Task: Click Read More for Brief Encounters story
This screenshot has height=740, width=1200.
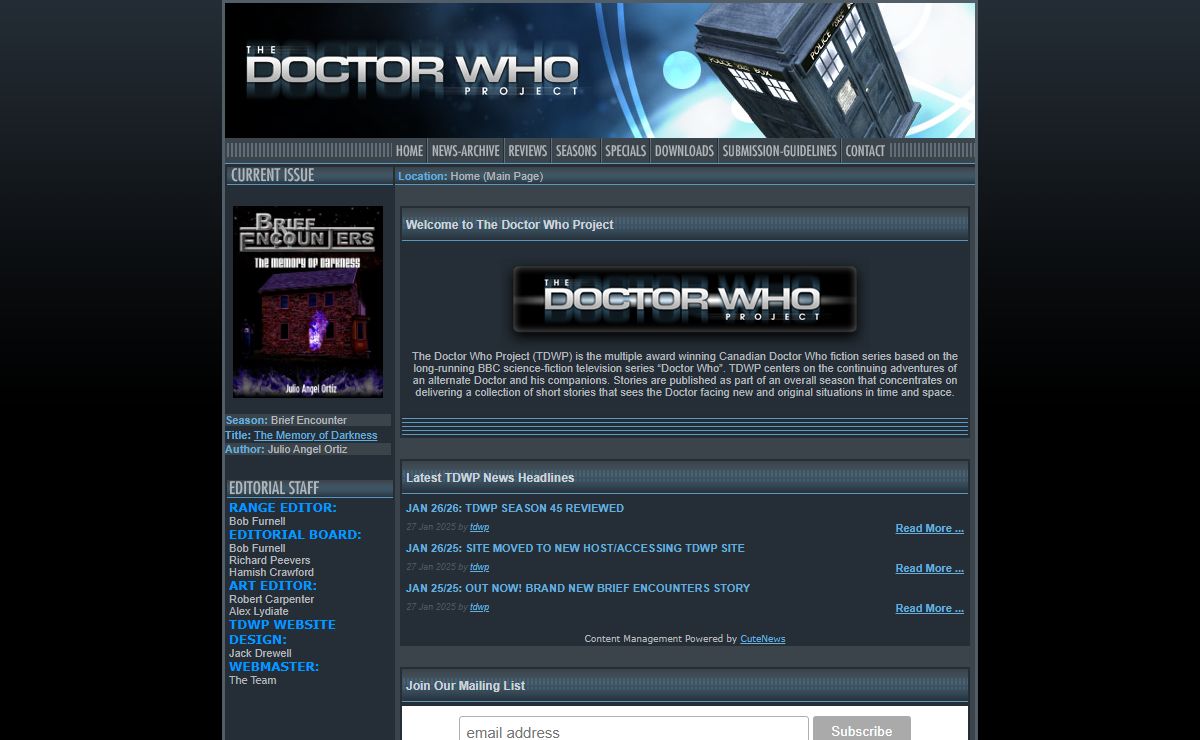Action: 930,608
